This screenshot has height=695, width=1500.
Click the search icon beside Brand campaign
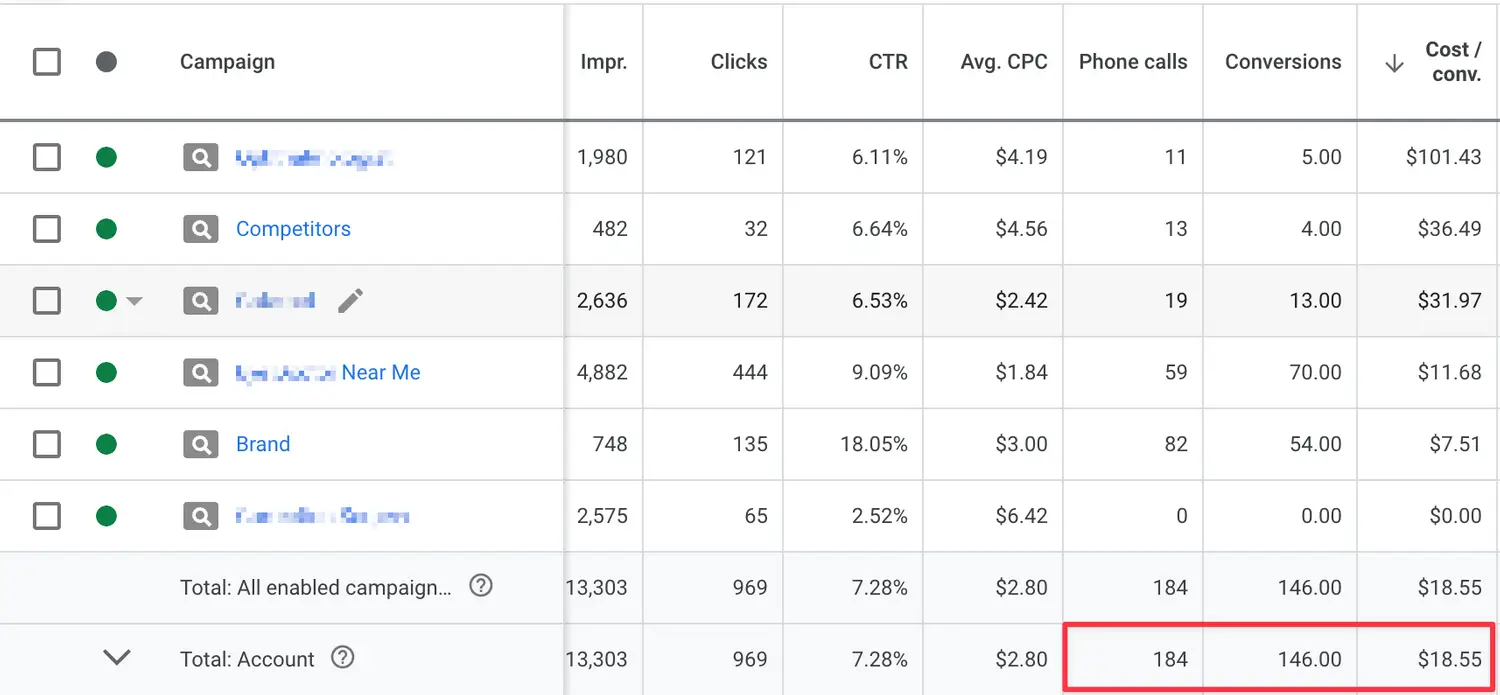tap(200, 445)
